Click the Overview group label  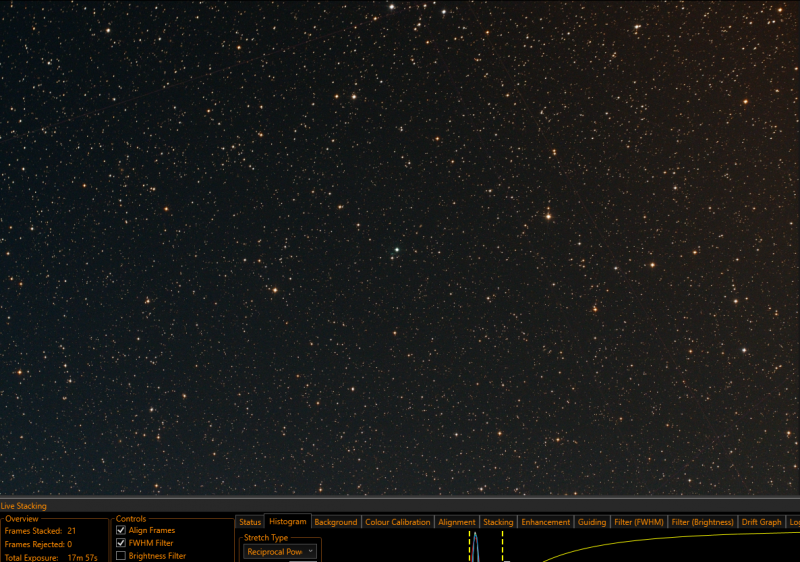[22, 519]
